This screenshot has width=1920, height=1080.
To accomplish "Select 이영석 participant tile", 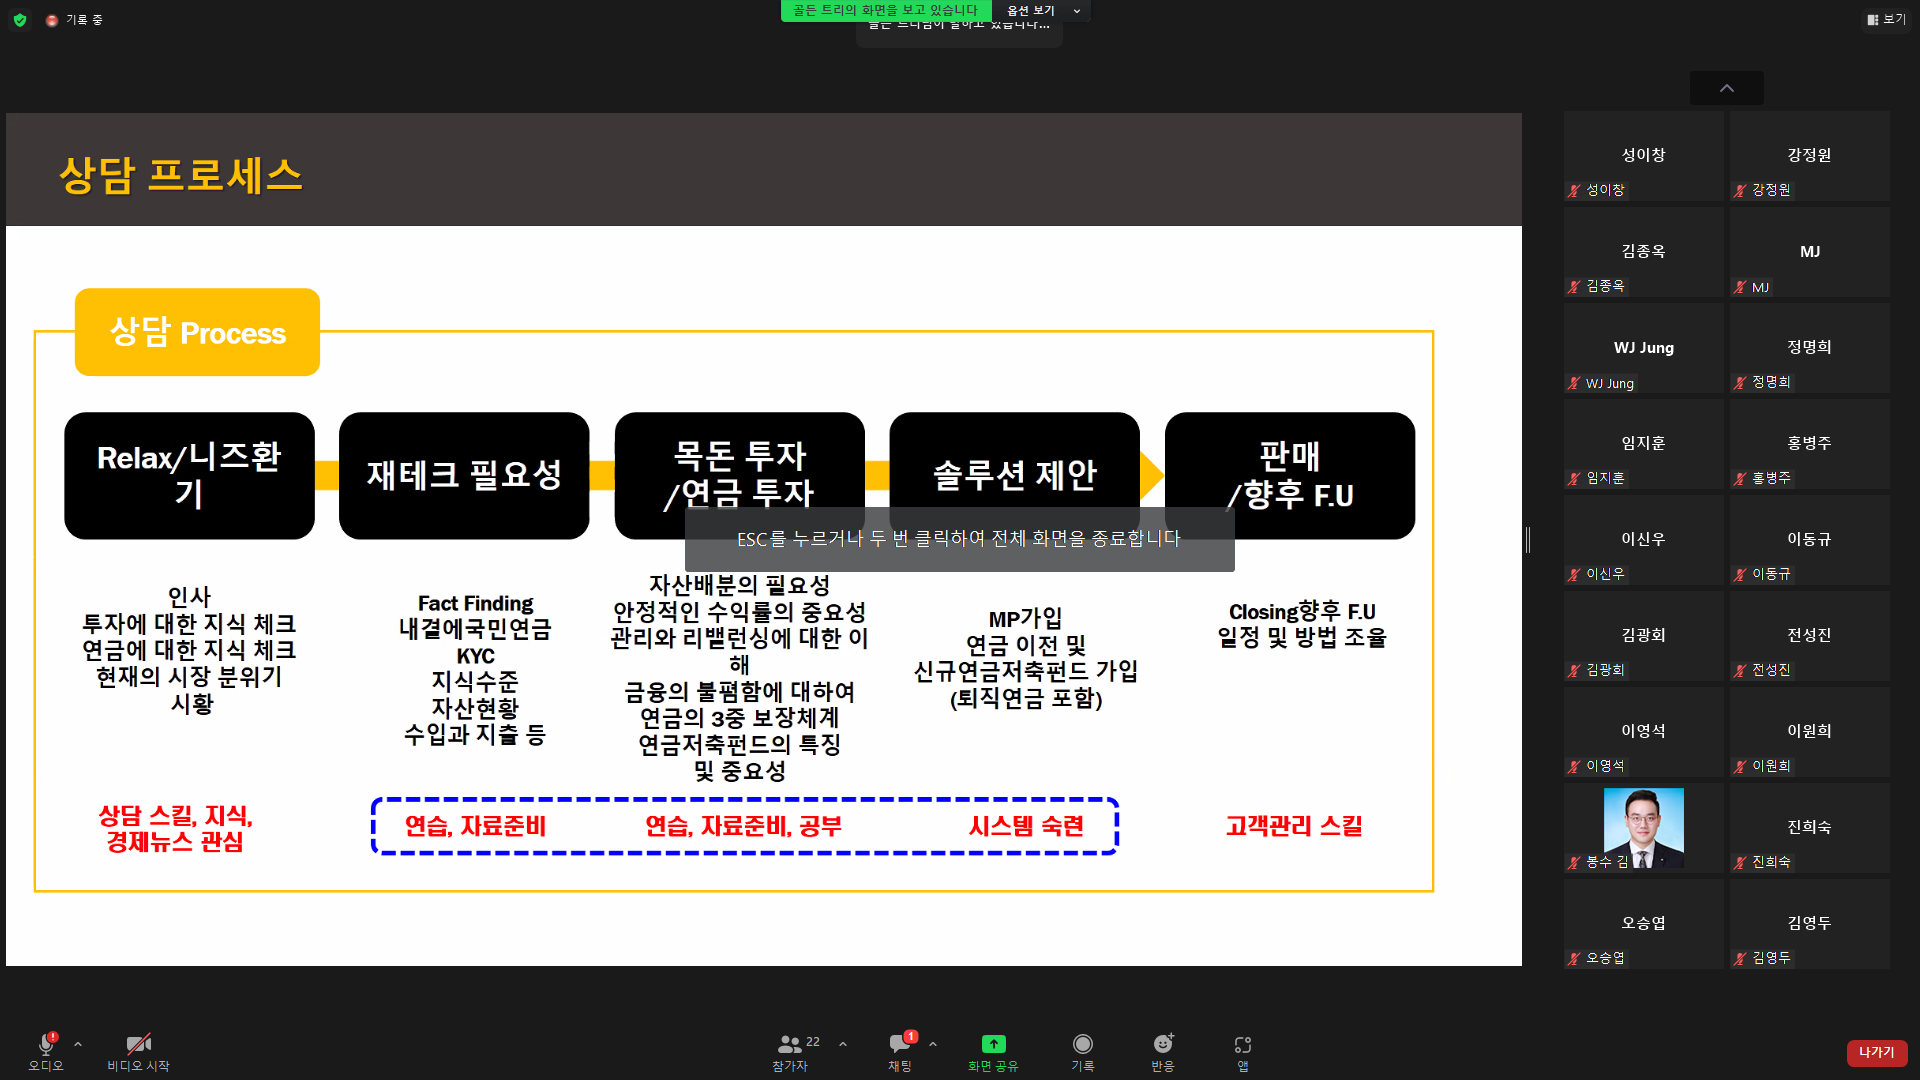I will tap(1644, 732).
